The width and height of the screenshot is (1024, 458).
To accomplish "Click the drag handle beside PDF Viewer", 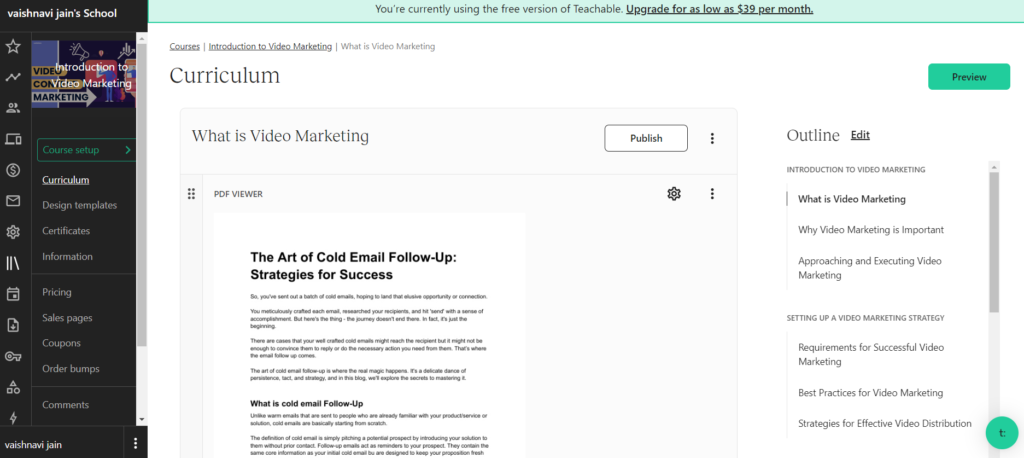I will click(191, 194).
